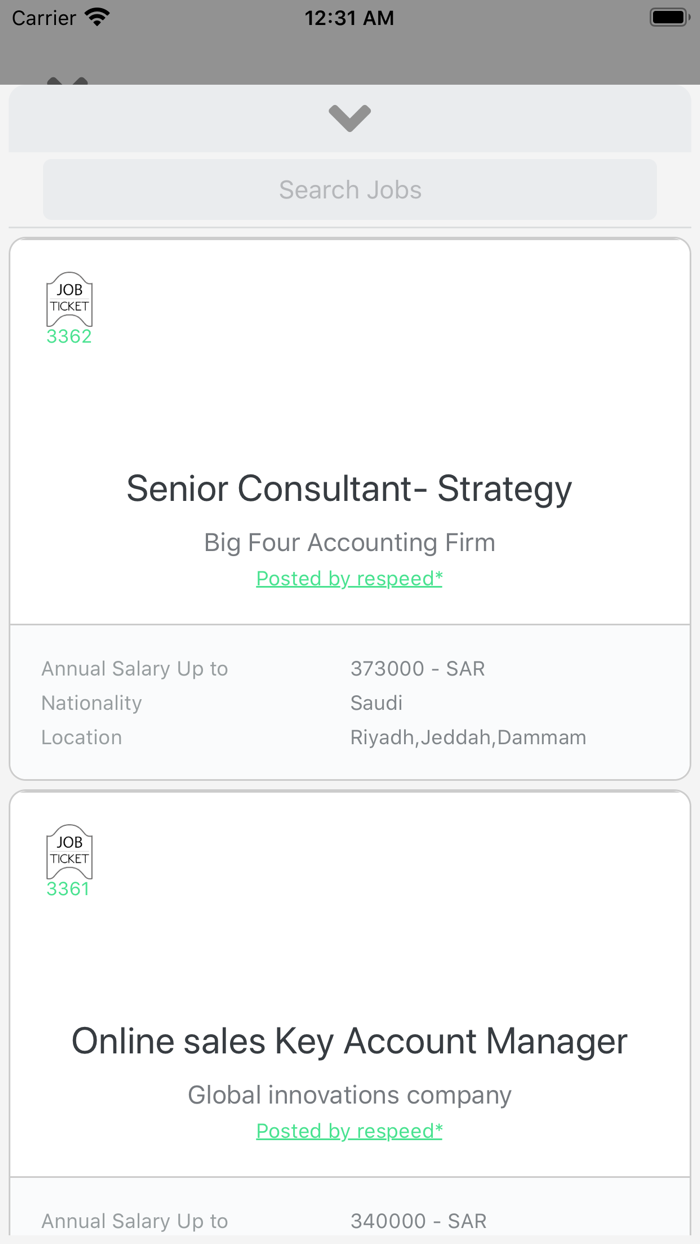Click the Wi-Fi icon in the status bar
This screenshot has width=700, height=1244.
pos(96,16)
